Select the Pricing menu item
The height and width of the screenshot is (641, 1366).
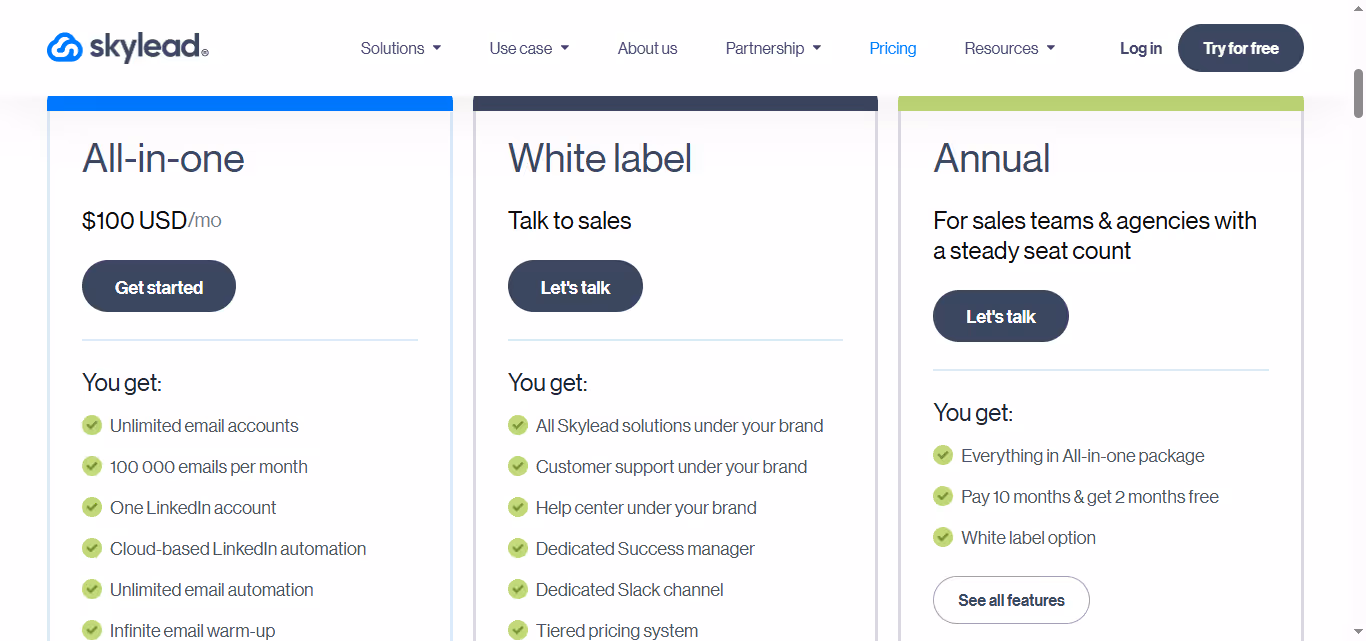892,48
